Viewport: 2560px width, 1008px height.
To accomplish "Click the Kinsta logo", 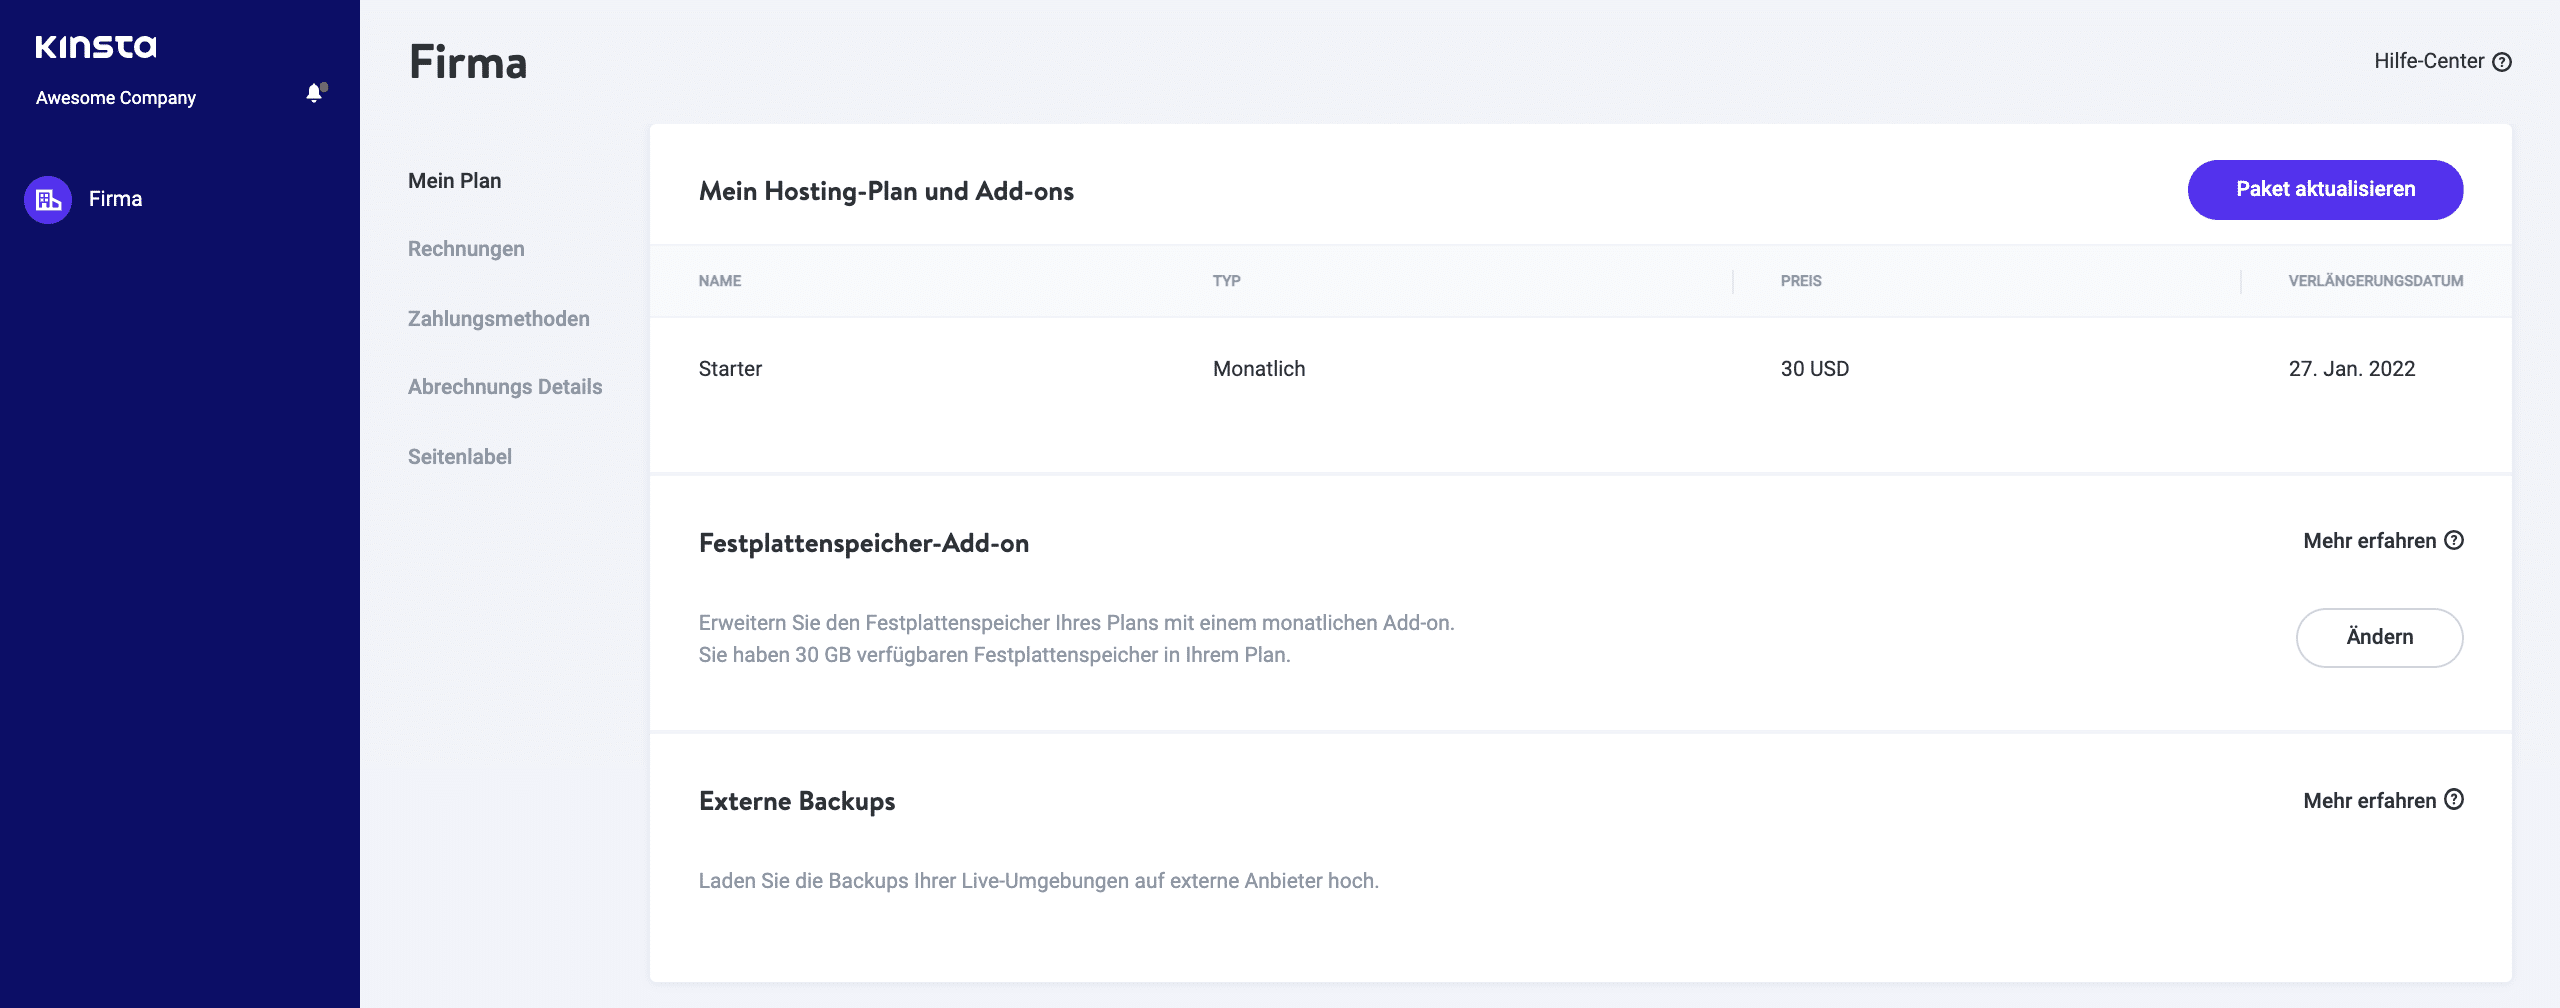I will tap(96, 46).
